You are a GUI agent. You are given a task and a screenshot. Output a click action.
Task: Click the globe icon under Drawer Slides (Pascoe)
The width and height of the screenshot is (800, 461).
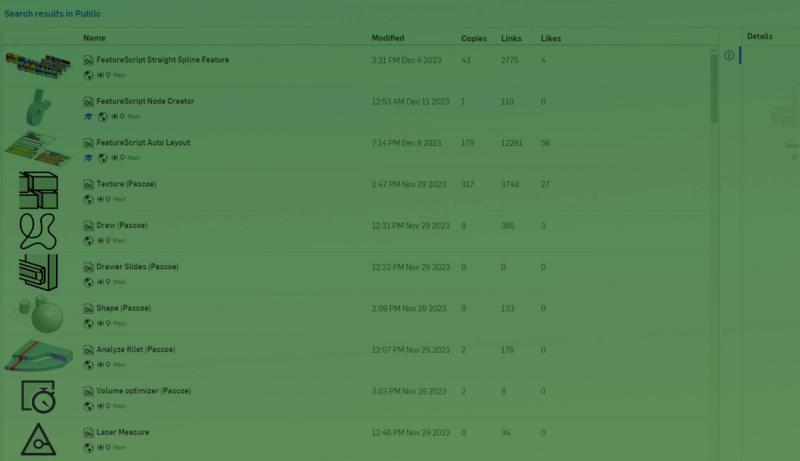pyautogui.click(x=88, y=281)
